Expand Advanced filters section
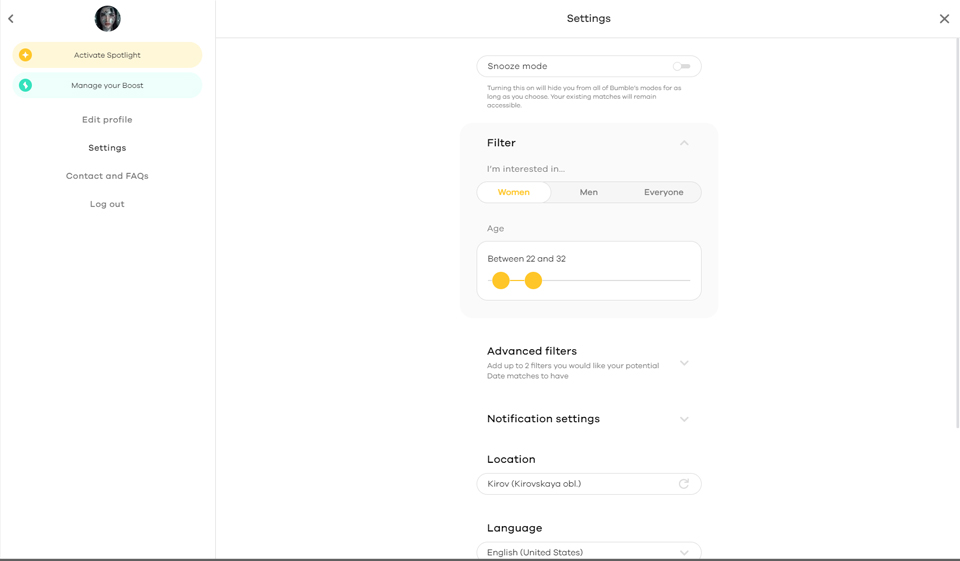The image size is (960, 561). click(684, 363)
